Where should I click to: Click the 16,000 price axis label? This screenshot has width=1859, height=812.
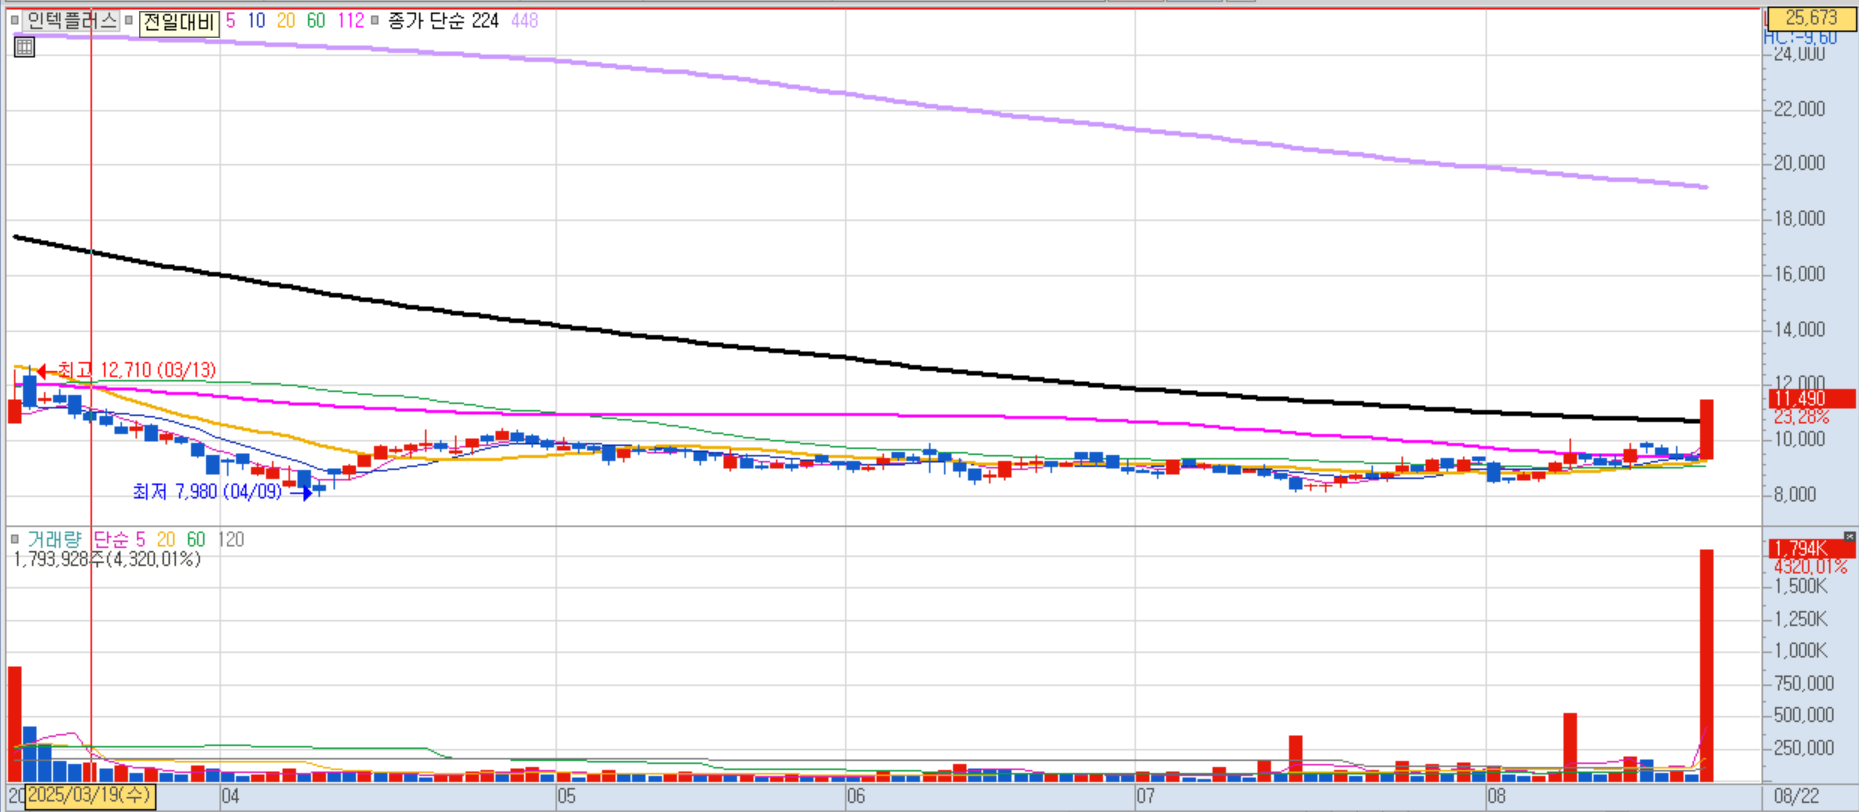pos(1799,274)
